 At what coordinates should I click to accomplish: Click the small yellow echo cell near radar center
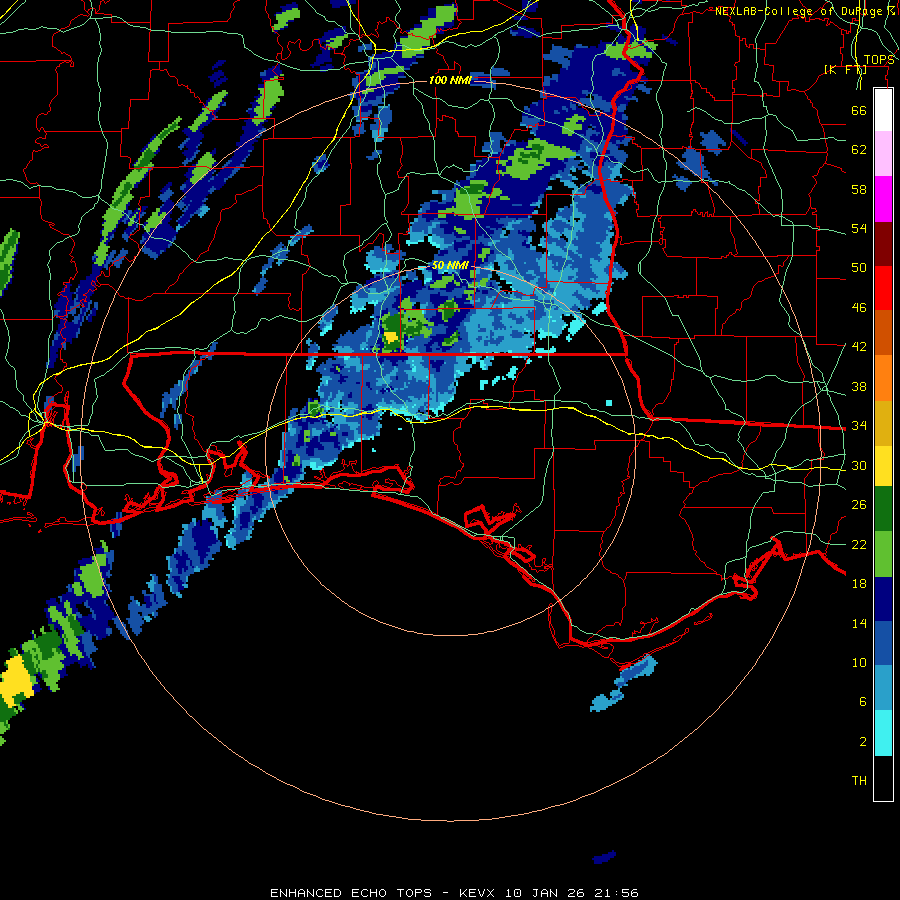pyautogui.click(x=391, y=336)
